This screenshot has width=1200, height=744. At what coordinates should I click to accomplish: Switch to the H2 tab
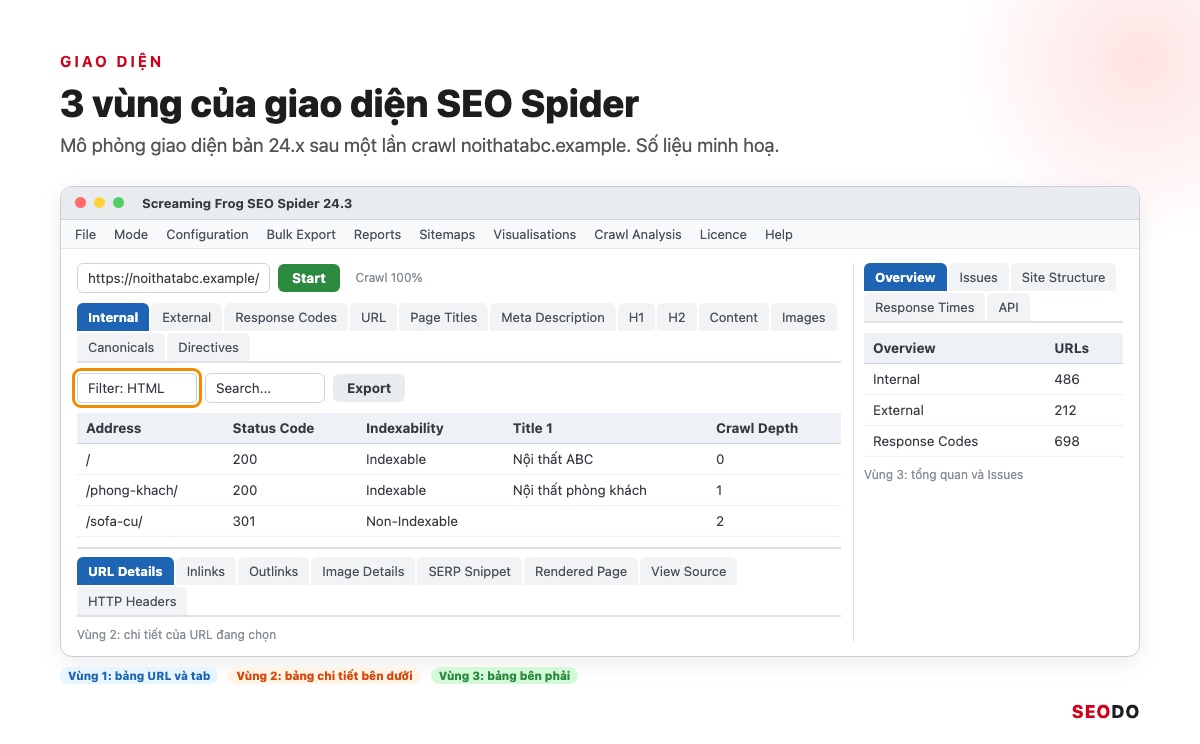pos(677,318)
